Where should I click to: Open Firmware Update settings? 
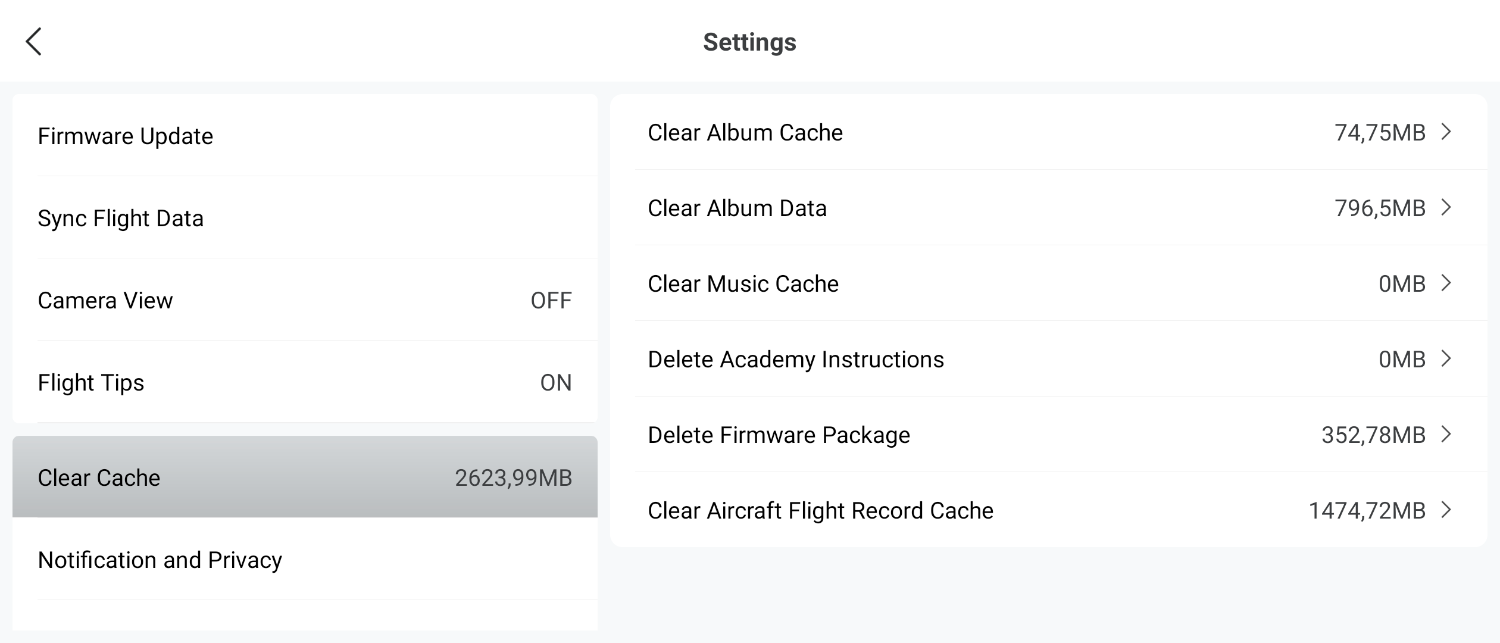pyautogui.click(x=126, y=136)
